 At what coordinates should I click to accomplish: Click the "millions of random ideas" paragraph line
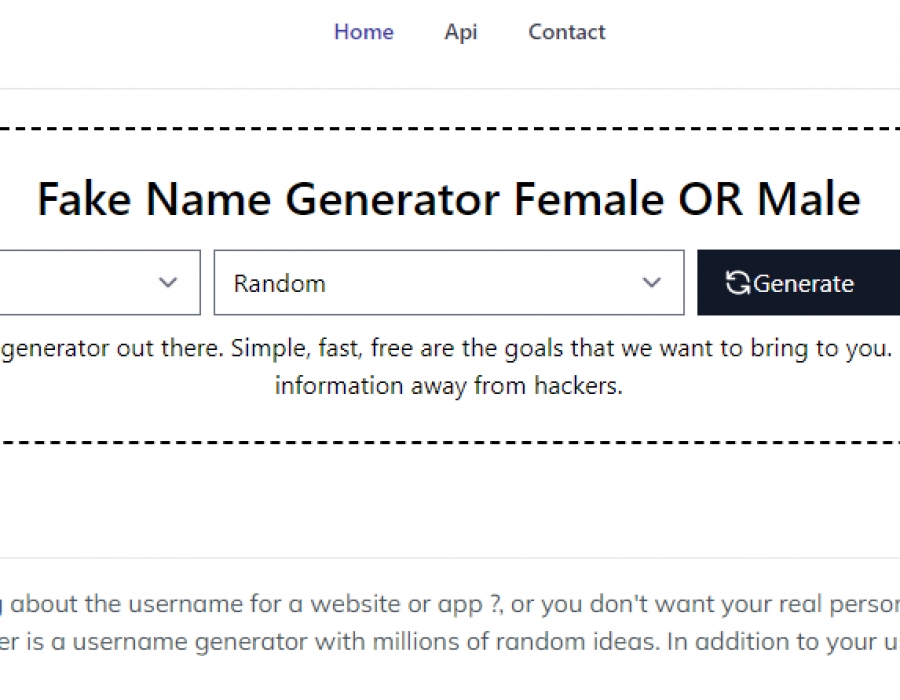click(x=450, y=641)
